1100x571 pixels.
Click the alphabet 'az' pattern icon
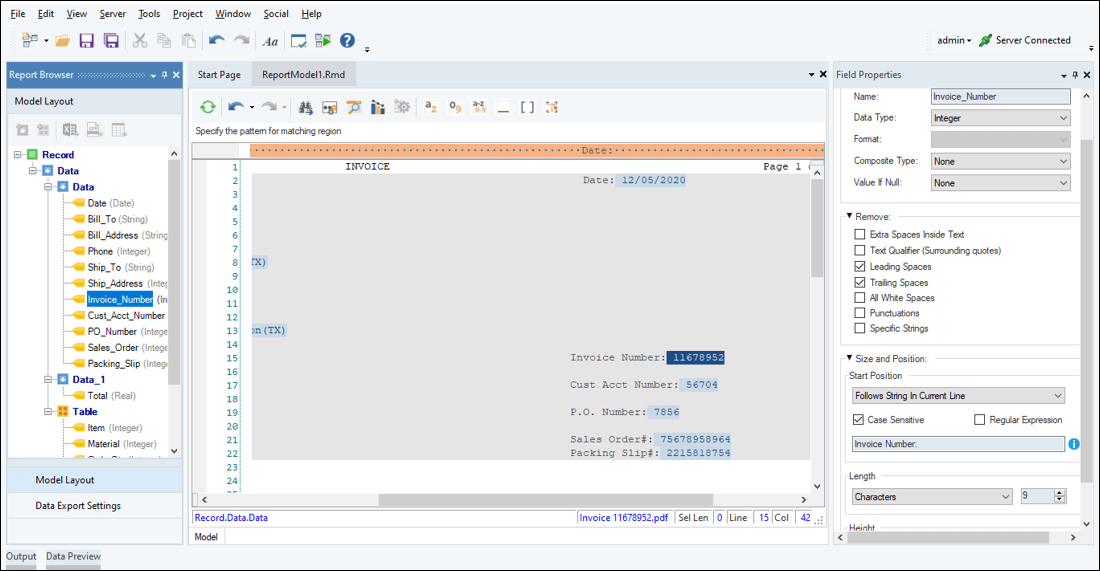coord(431,107)
